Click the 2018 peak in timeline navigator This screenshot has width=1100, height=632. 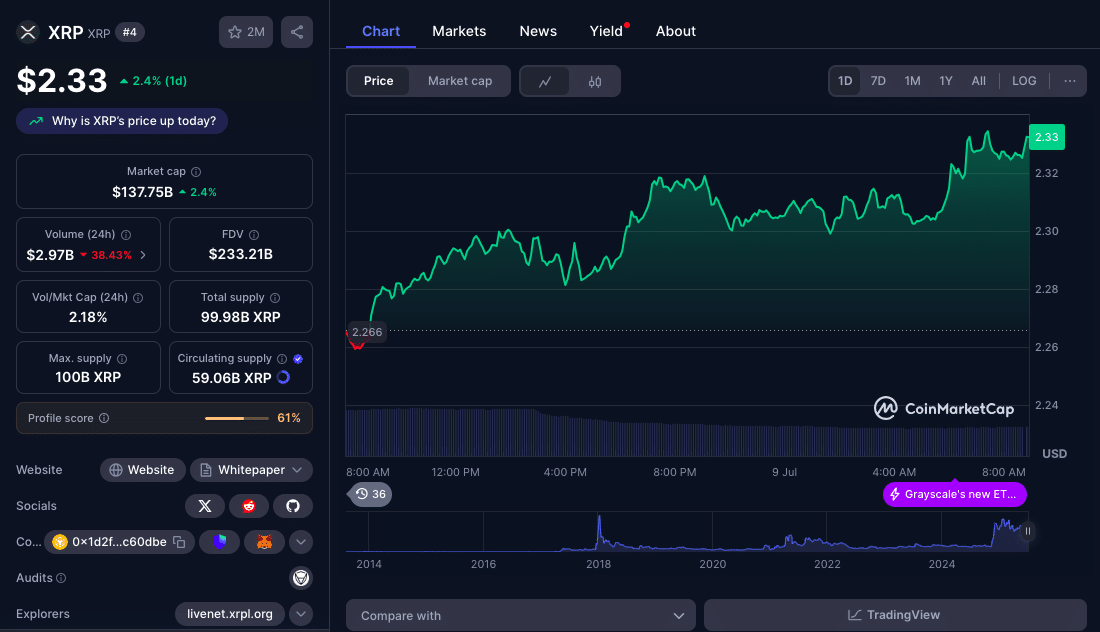(x=599, y=531)
